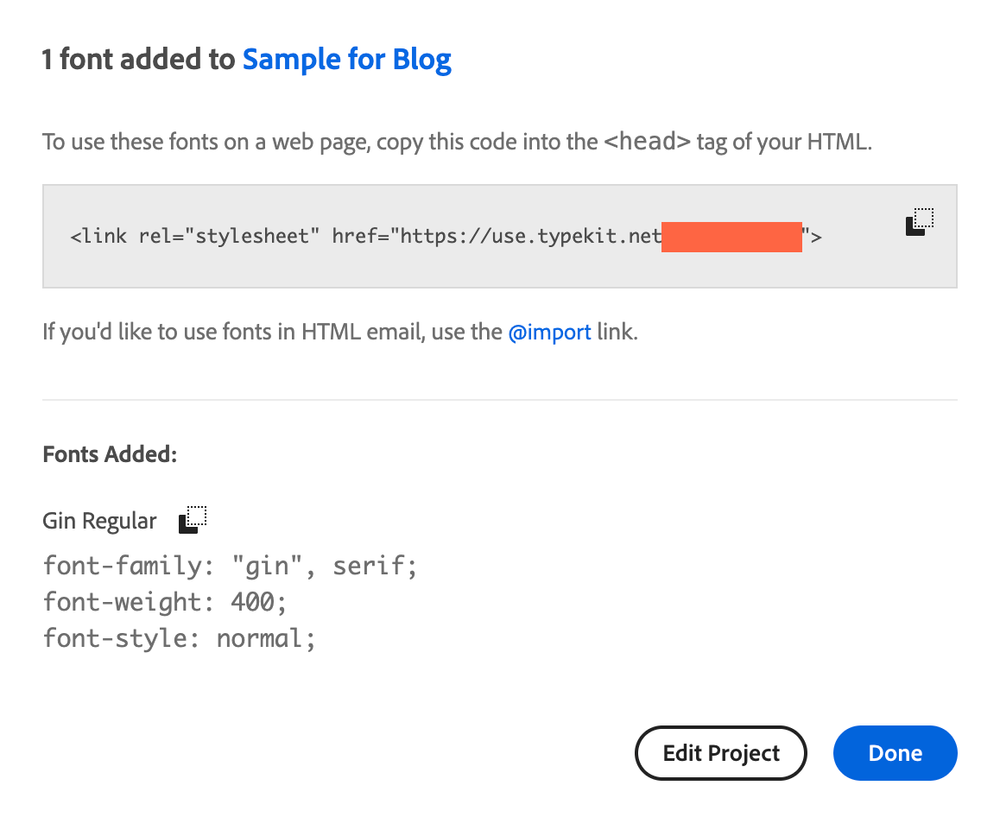Copy the embed code using the copy icon

click(919, 222)
